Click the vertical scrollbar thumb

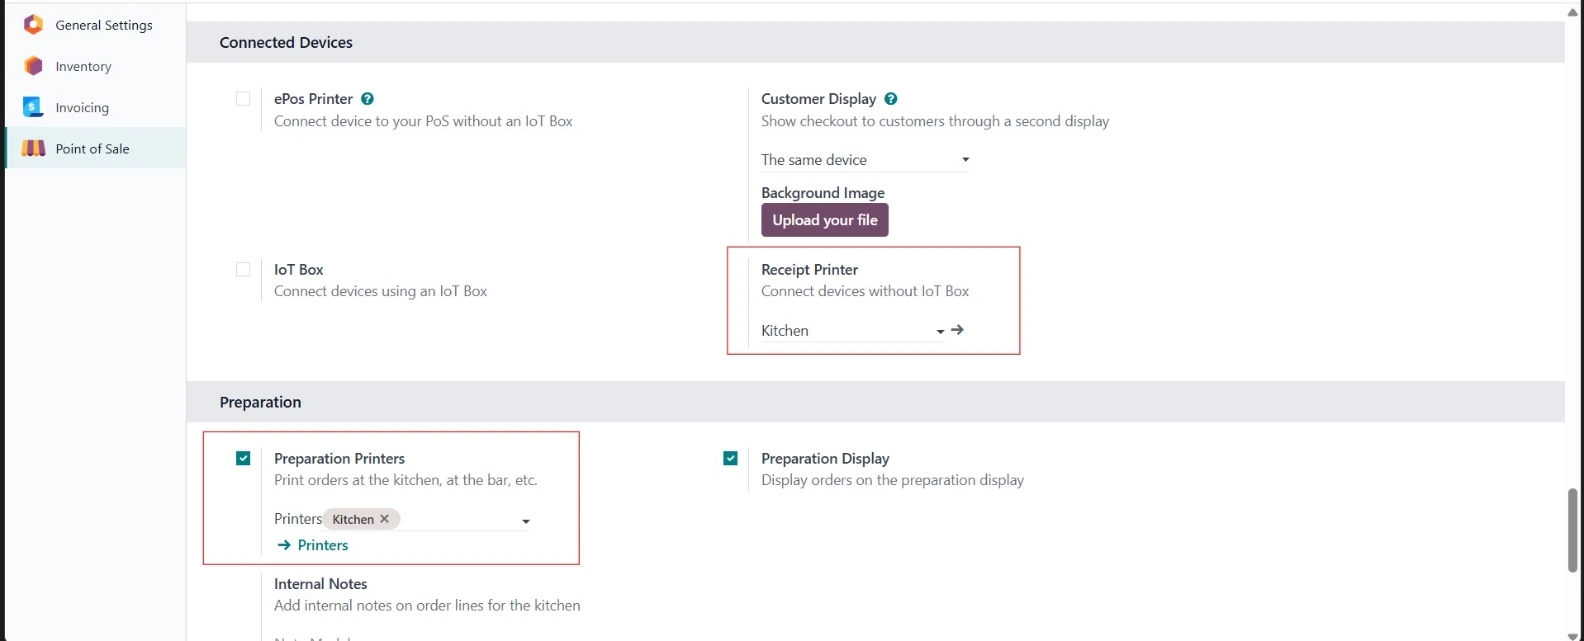click(x=1572, y=530)
